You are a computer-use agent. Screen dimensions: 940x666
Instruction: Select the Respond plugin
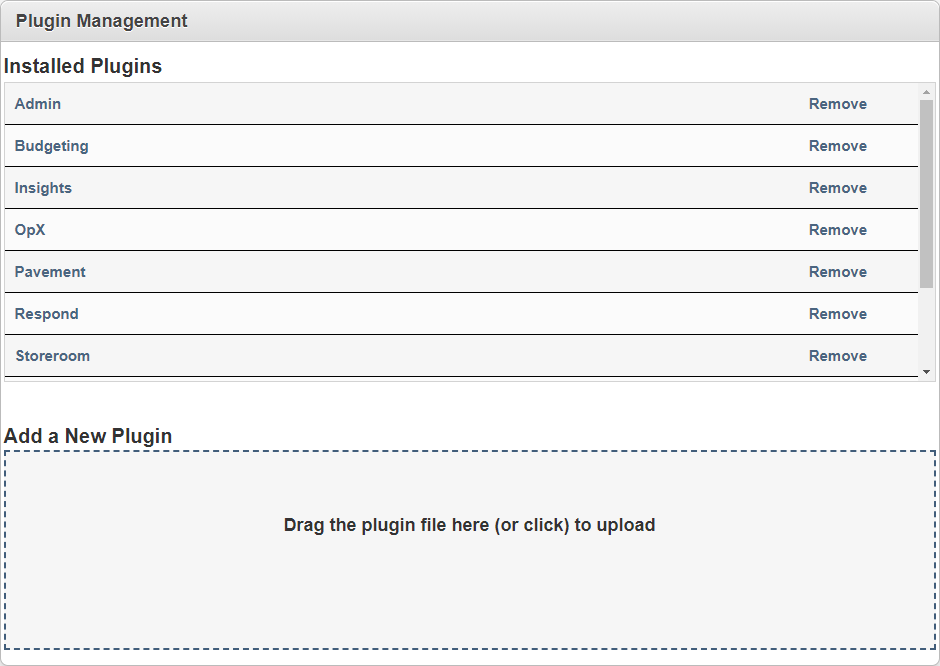click(x=44, y=314)
